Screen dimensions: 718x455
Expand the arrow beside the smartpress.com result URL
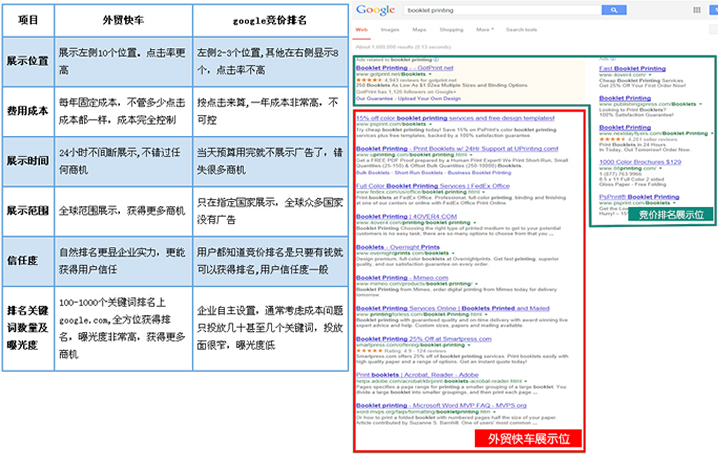469,345
